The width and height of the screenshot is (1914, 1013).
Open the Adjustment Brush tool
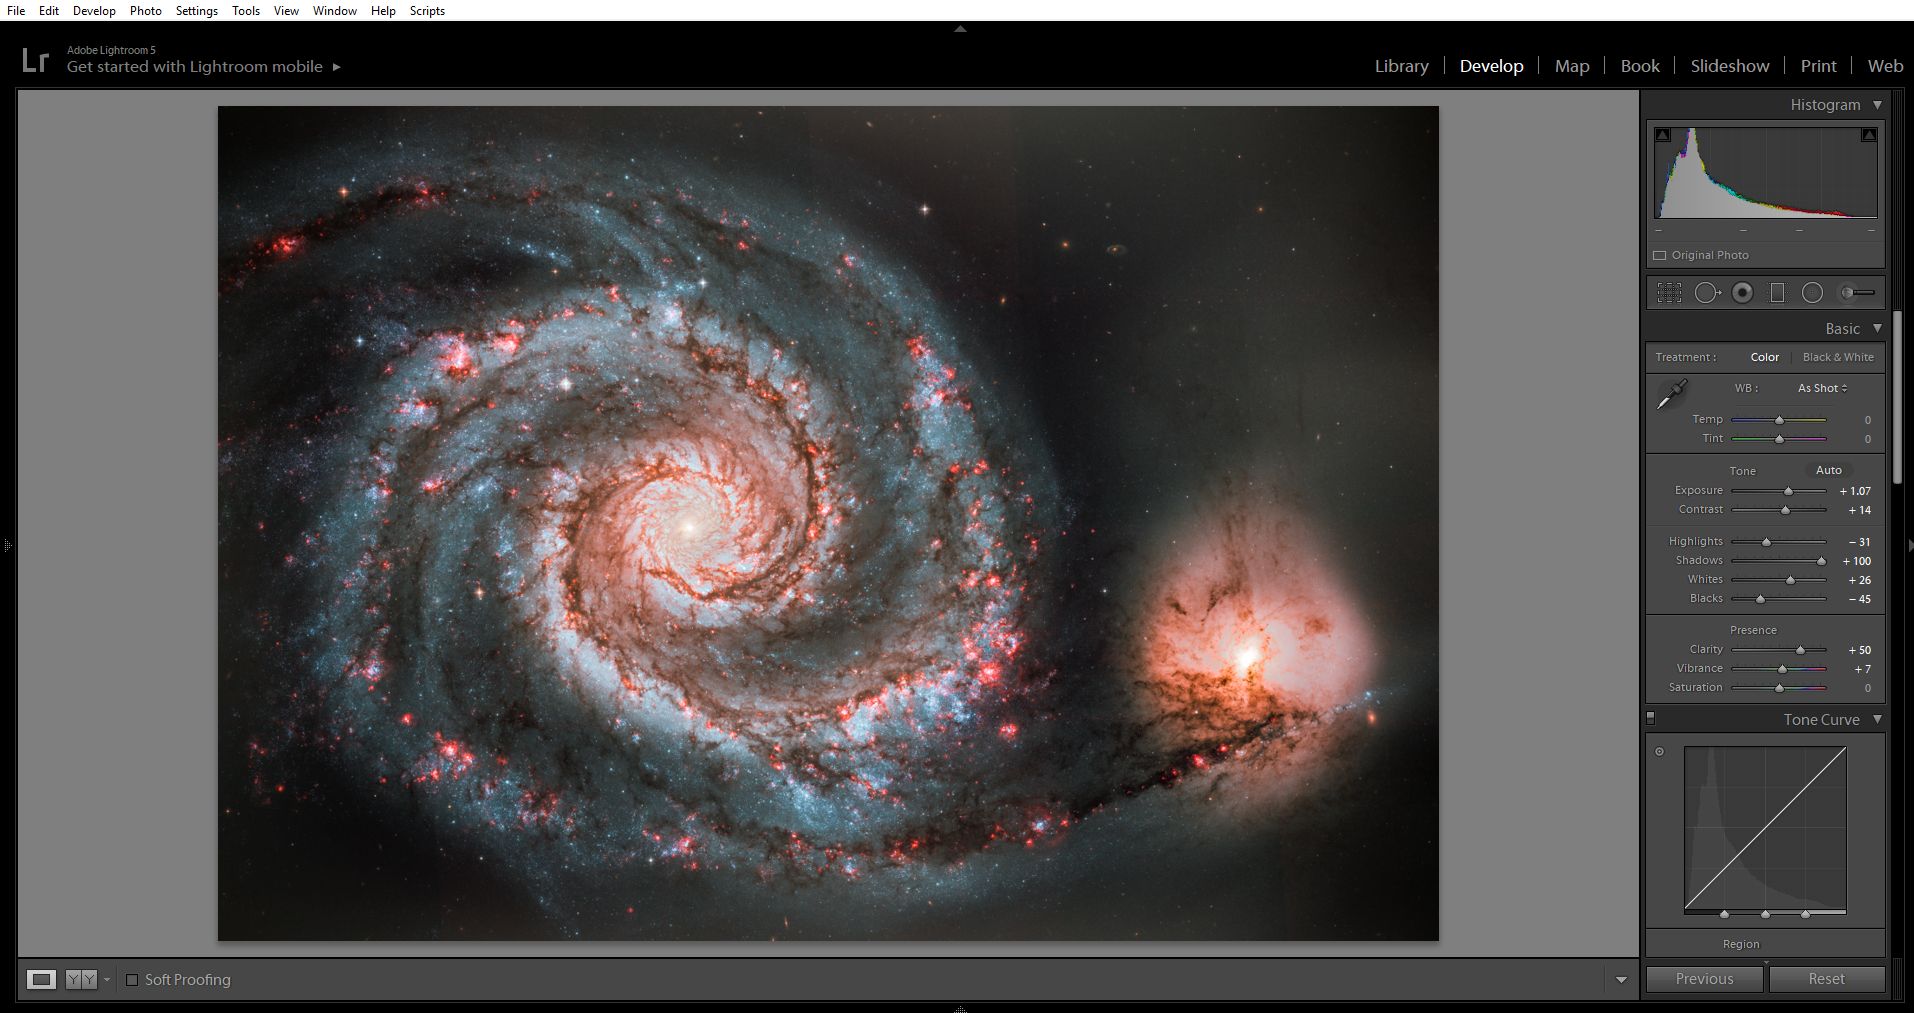pos(1857,293)
